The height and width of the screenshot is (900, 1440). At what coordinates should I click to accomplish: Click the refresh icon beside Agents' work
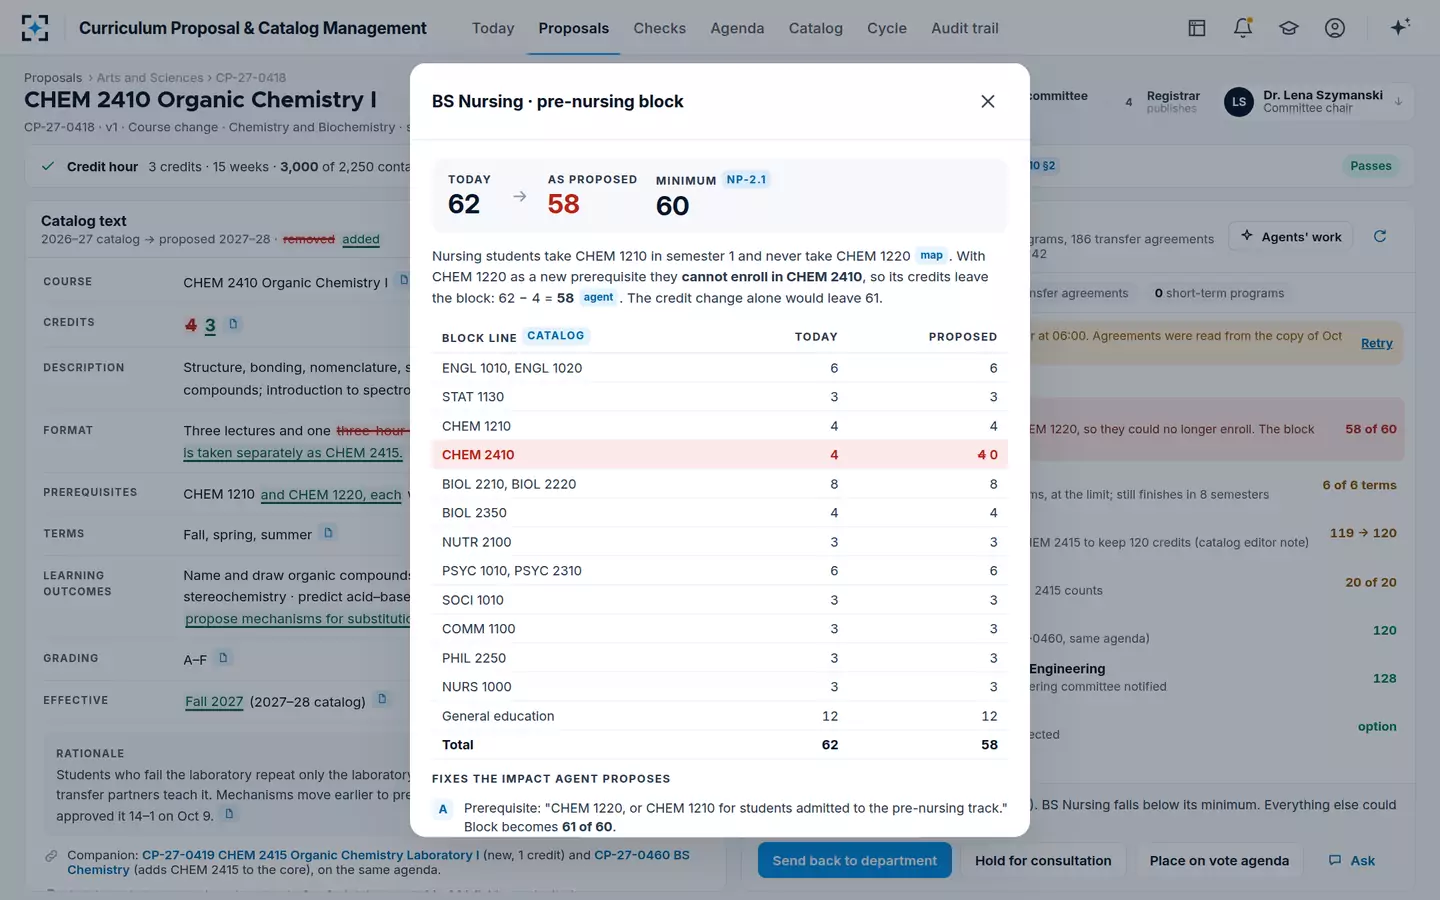coord(1380,236)
